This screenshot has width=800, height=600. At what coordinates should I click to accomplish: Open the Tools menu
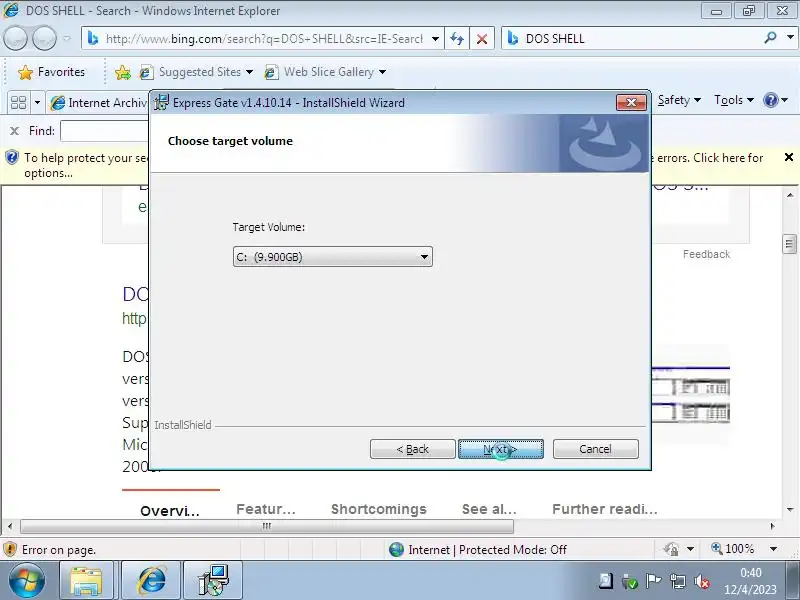tap(734, 100)
